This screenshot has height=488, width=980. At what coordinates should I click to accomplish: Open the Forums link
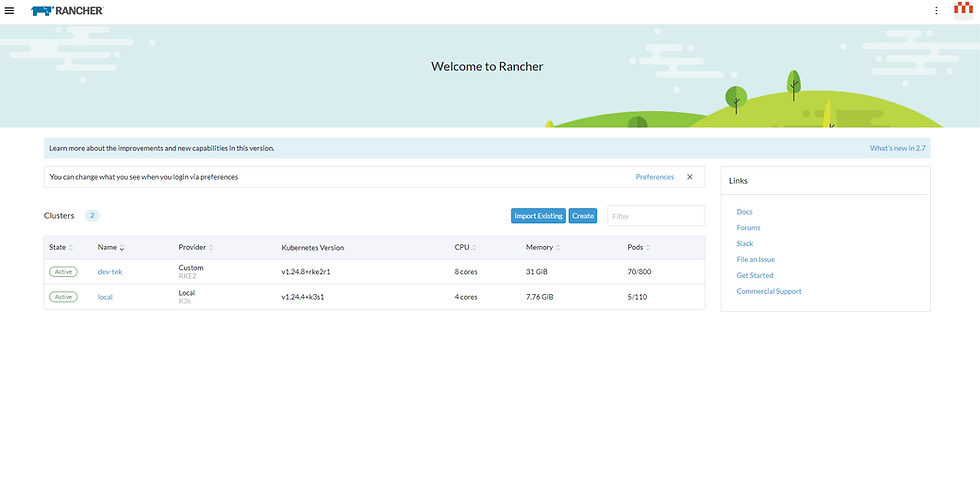pyautogui.click(x=748, y=227)
